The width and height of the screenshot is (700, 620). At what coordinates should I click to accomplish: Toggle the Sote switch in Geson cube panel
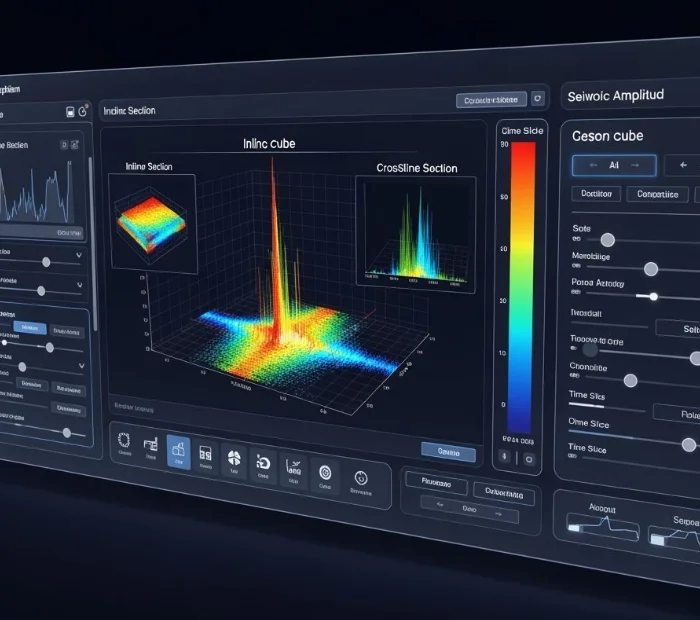point(606,240)
